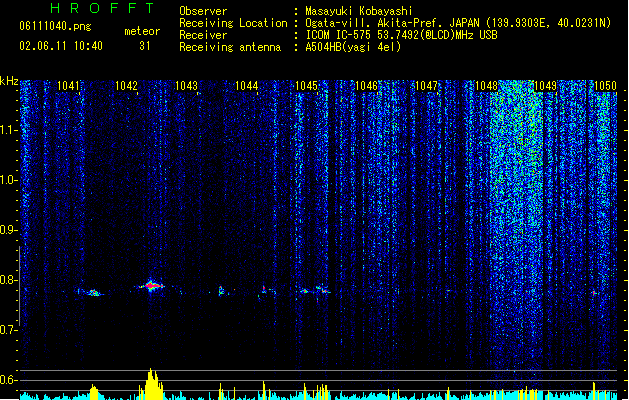Click the A504HB(yagi 4el) antenna text
Screen dimensions: 629x400
click(353, 47)
